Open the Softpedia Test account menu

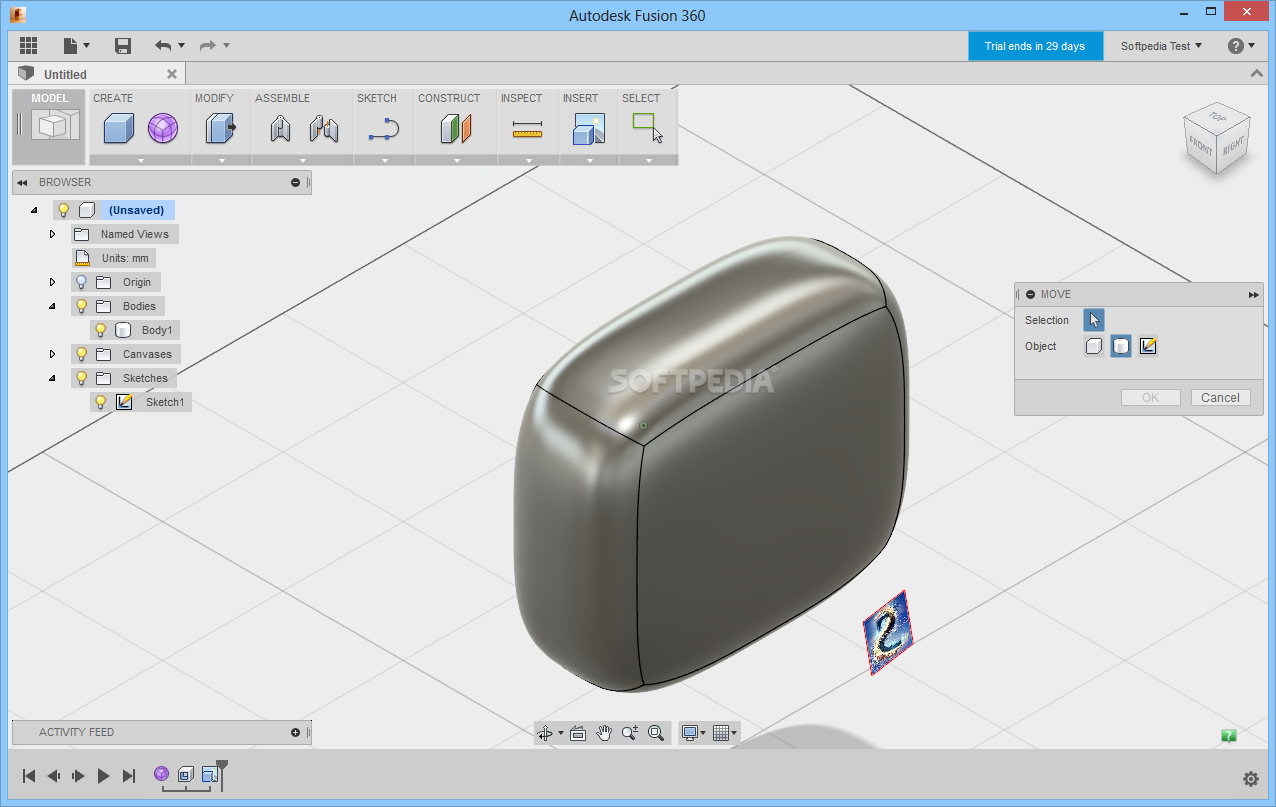click(1161, 46)
